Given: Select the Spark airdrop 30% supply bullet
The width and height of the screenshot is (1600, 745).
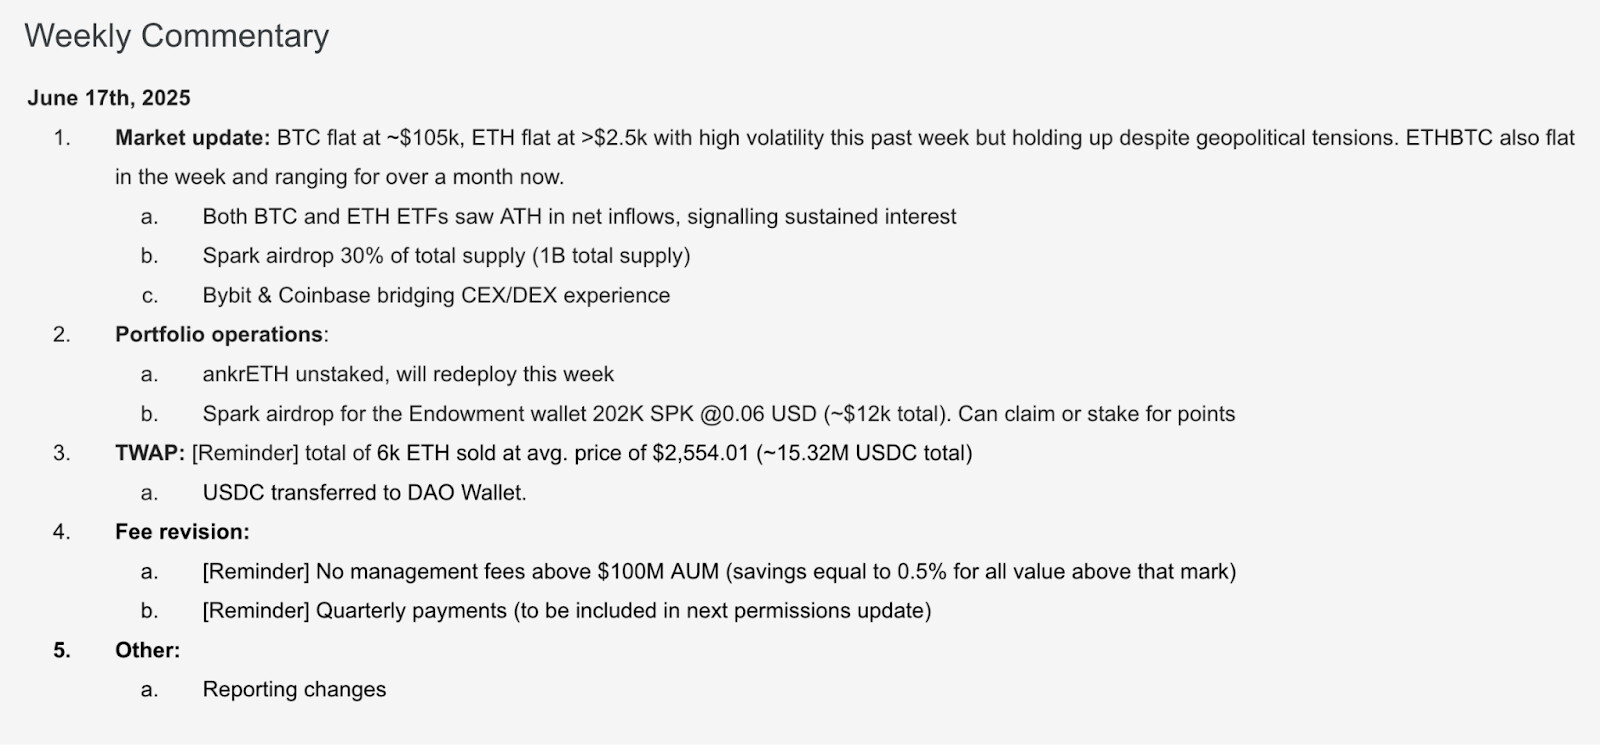Looking at the screenshot, I should pos(446,256).
